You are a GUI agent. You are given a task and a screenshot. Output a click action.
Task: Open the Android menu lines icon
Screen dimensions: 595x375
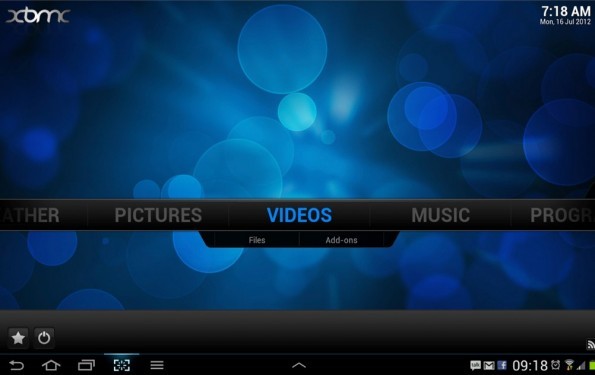click(157, 365)
